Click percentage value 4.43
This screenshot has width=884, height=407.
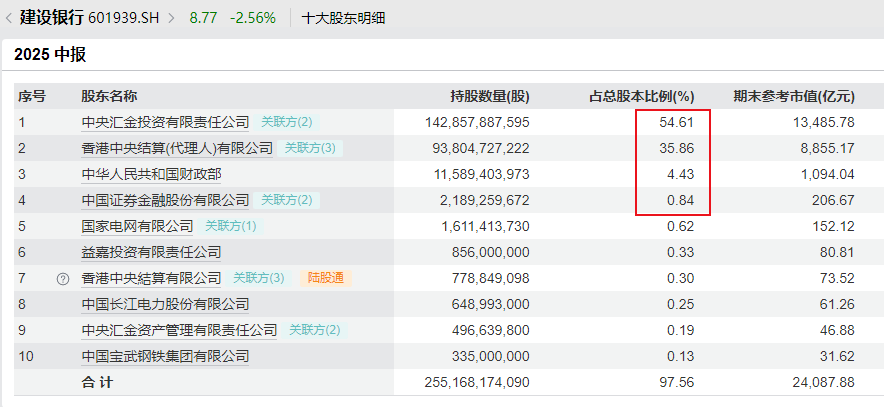pos(680,174)
